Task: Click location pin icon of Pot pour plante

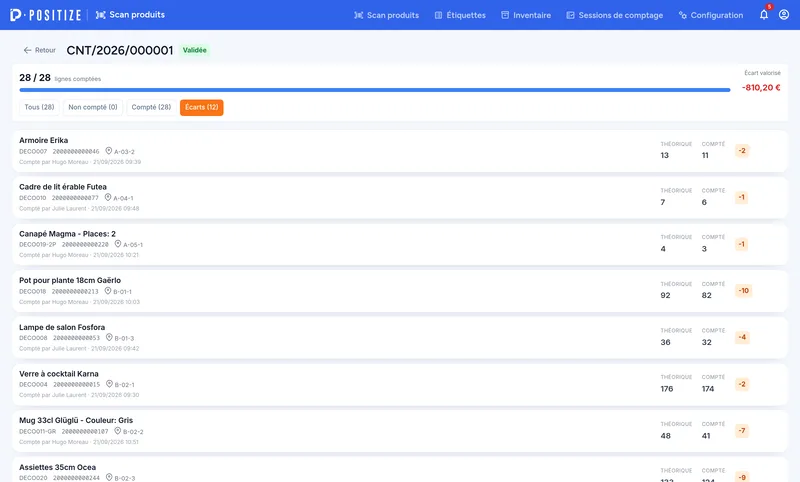Action: coord(108,291)
